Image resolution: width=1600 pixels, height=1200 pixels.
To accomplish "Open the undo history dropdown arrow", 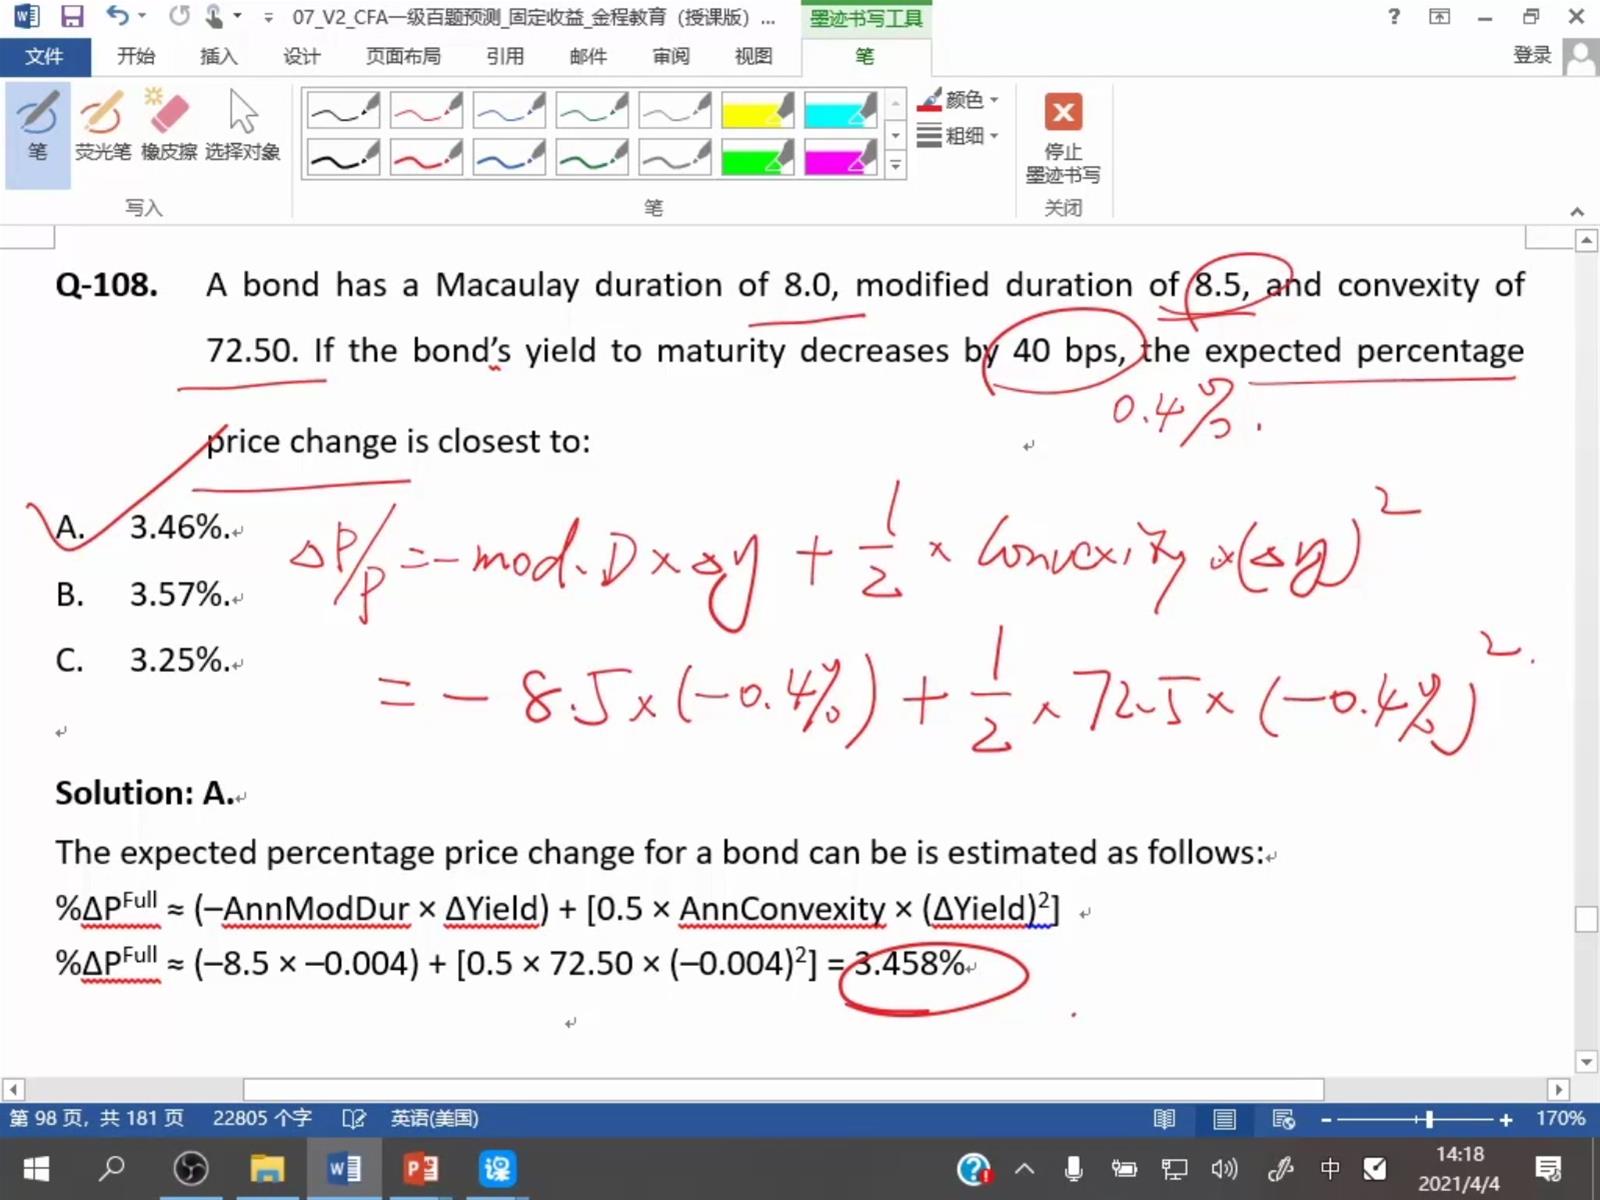I will pyautogui.click(x=141, y=16).
